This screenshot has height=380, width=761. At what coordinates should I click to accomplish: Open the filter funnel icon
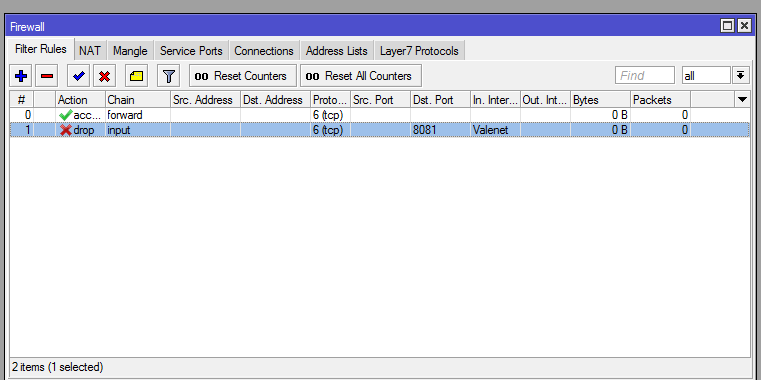point(168,76)
